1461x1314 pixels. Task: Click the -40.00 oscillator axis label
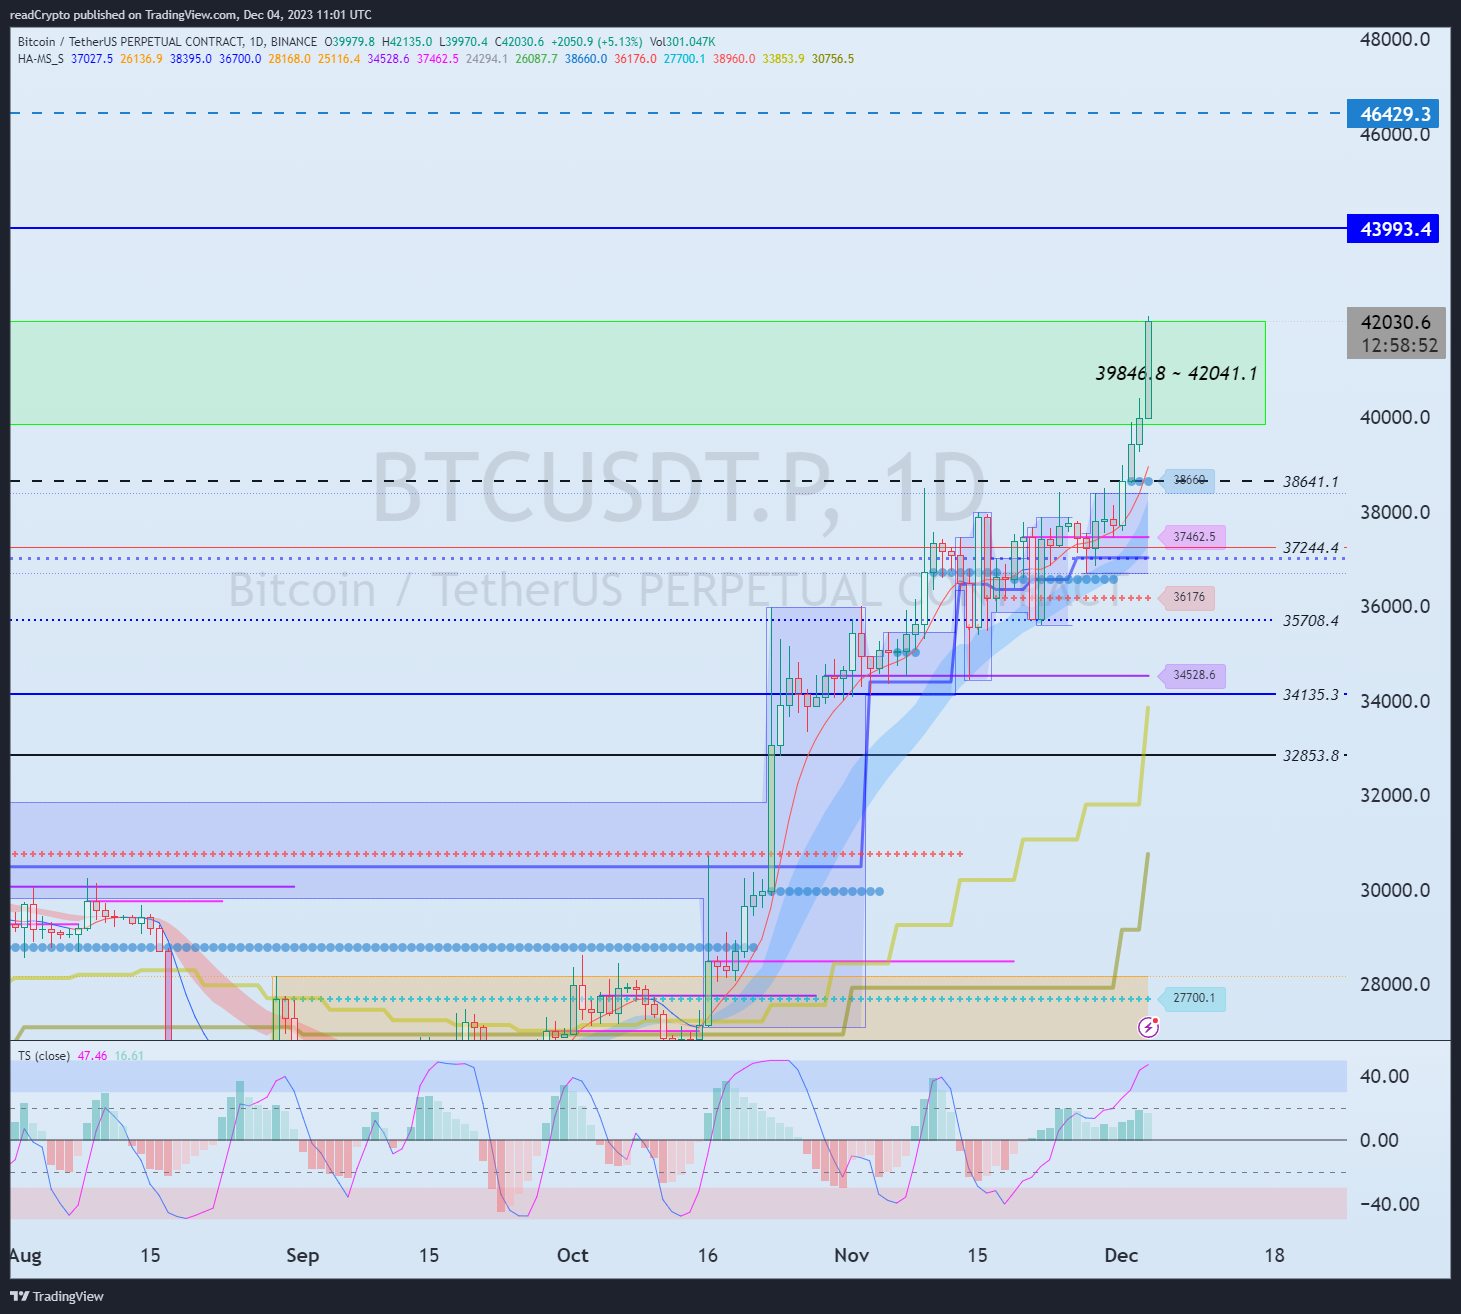(1391, 1204)
